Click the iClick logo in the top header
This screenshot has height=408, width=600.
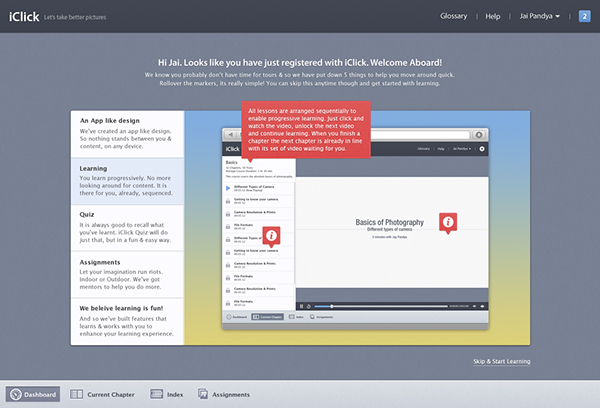pos(24,16)
